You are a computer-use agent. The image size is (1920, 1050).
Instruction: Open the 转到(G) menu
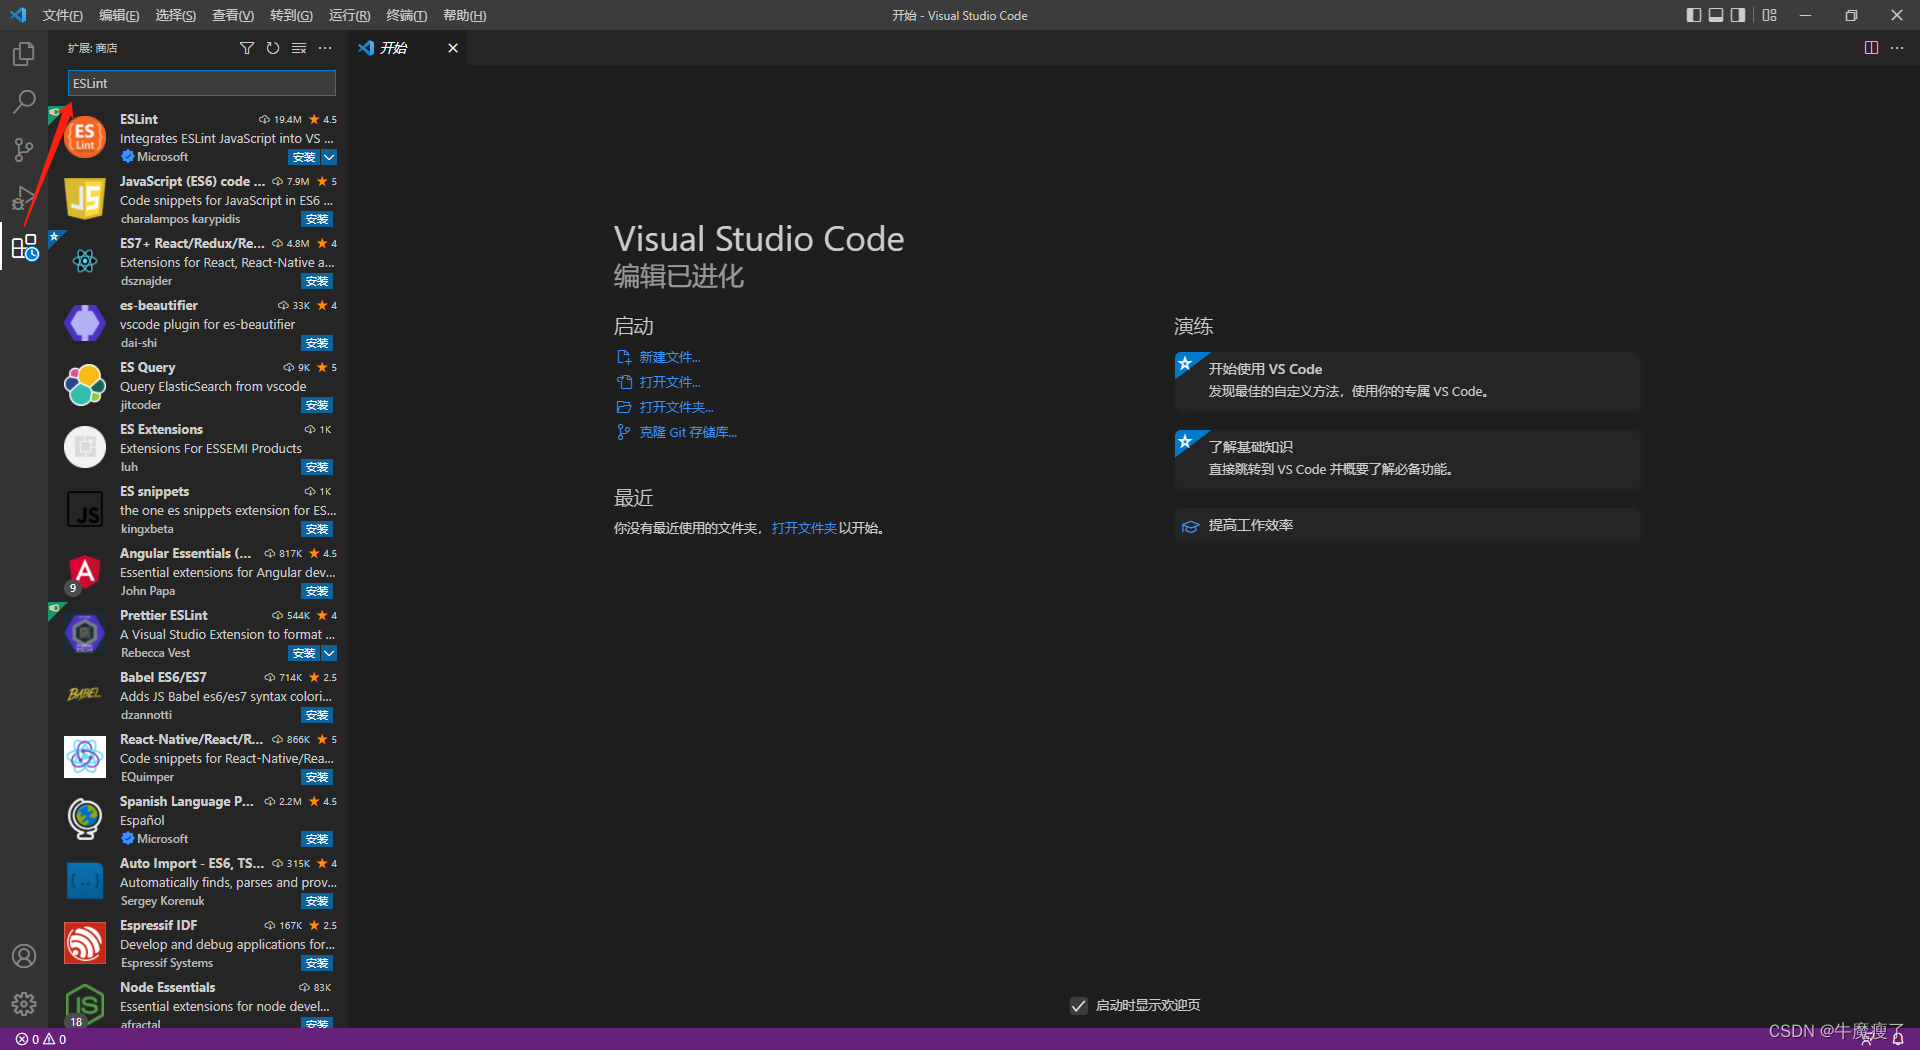point(291,15)
